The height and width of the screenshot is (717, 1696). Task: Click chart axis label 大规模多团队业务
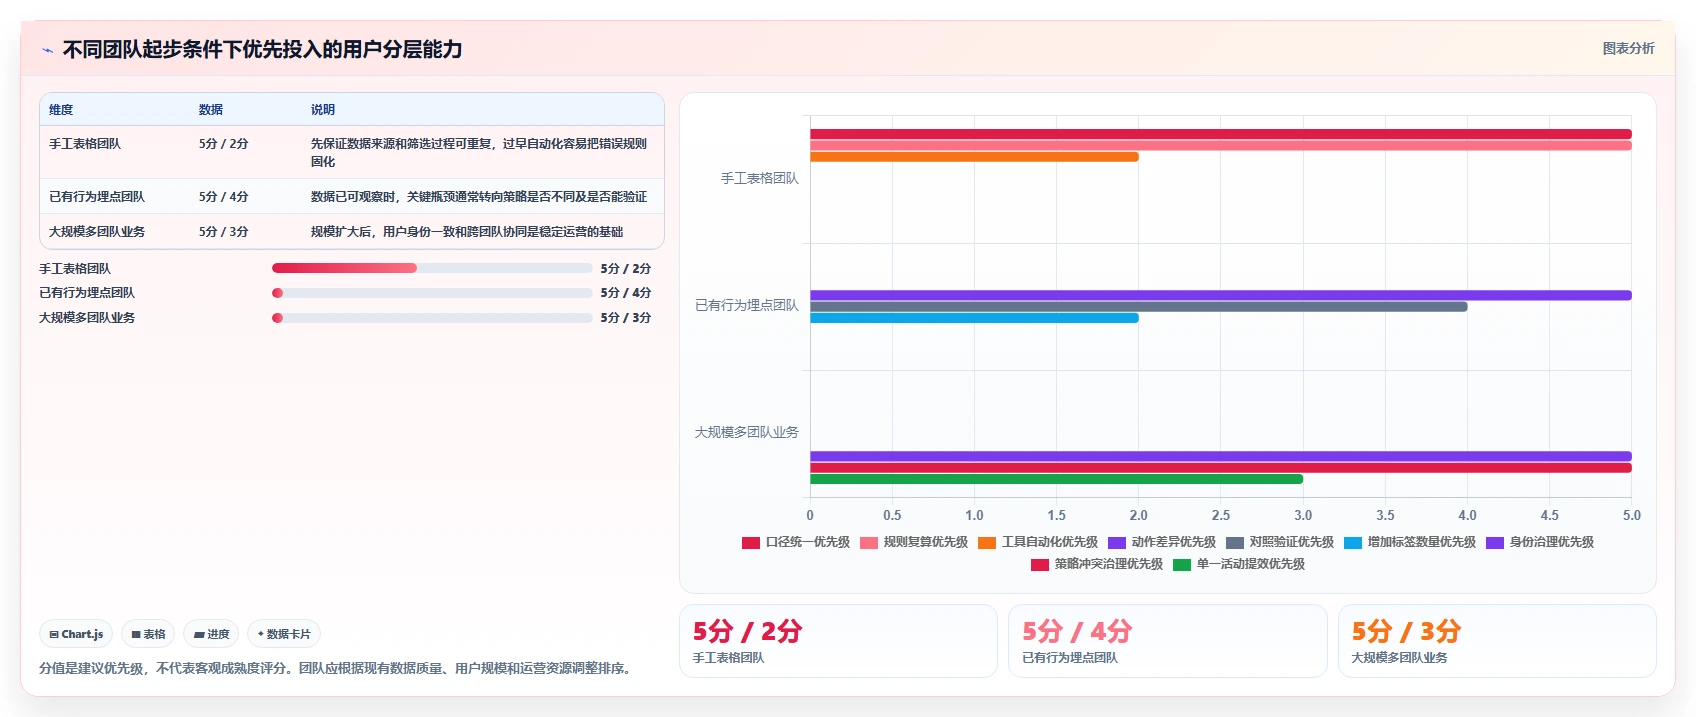point(747,432)
